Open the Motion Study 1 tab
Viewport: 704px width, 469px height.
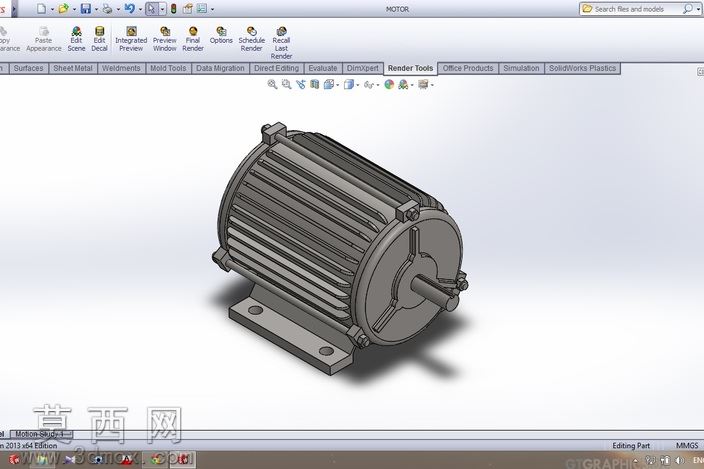pos(40,434)
